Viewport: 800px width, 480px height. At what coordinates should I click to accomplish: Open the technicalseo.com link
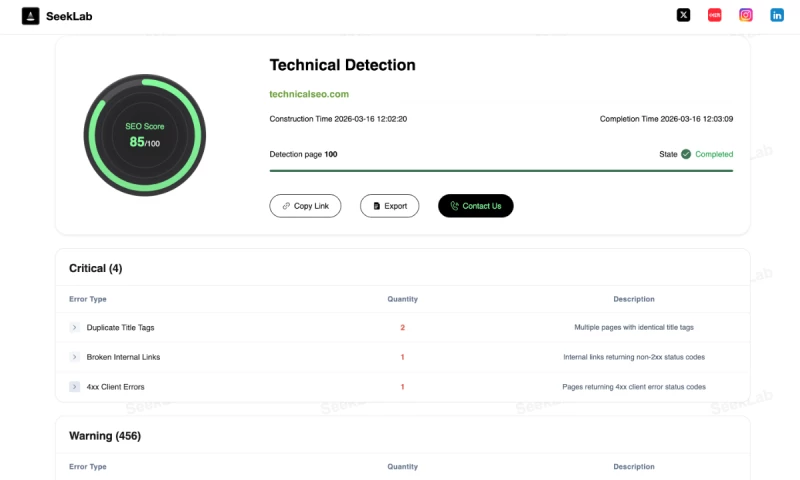point(309,94)
